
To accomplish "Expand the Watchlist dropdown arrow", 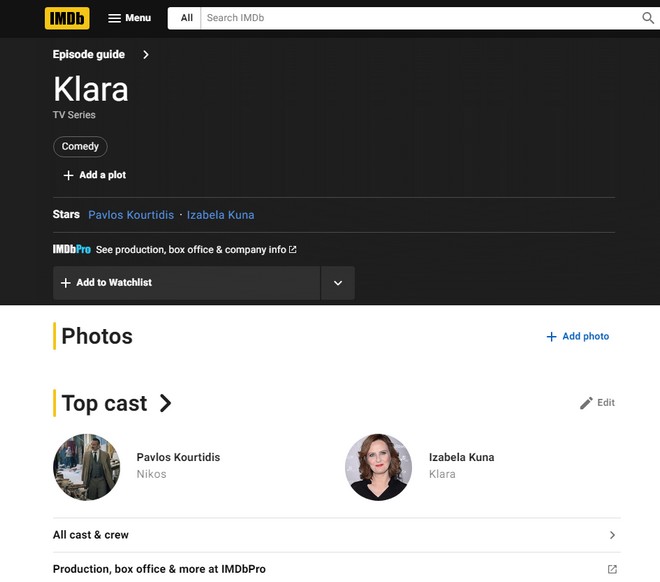I will point(338,283).
